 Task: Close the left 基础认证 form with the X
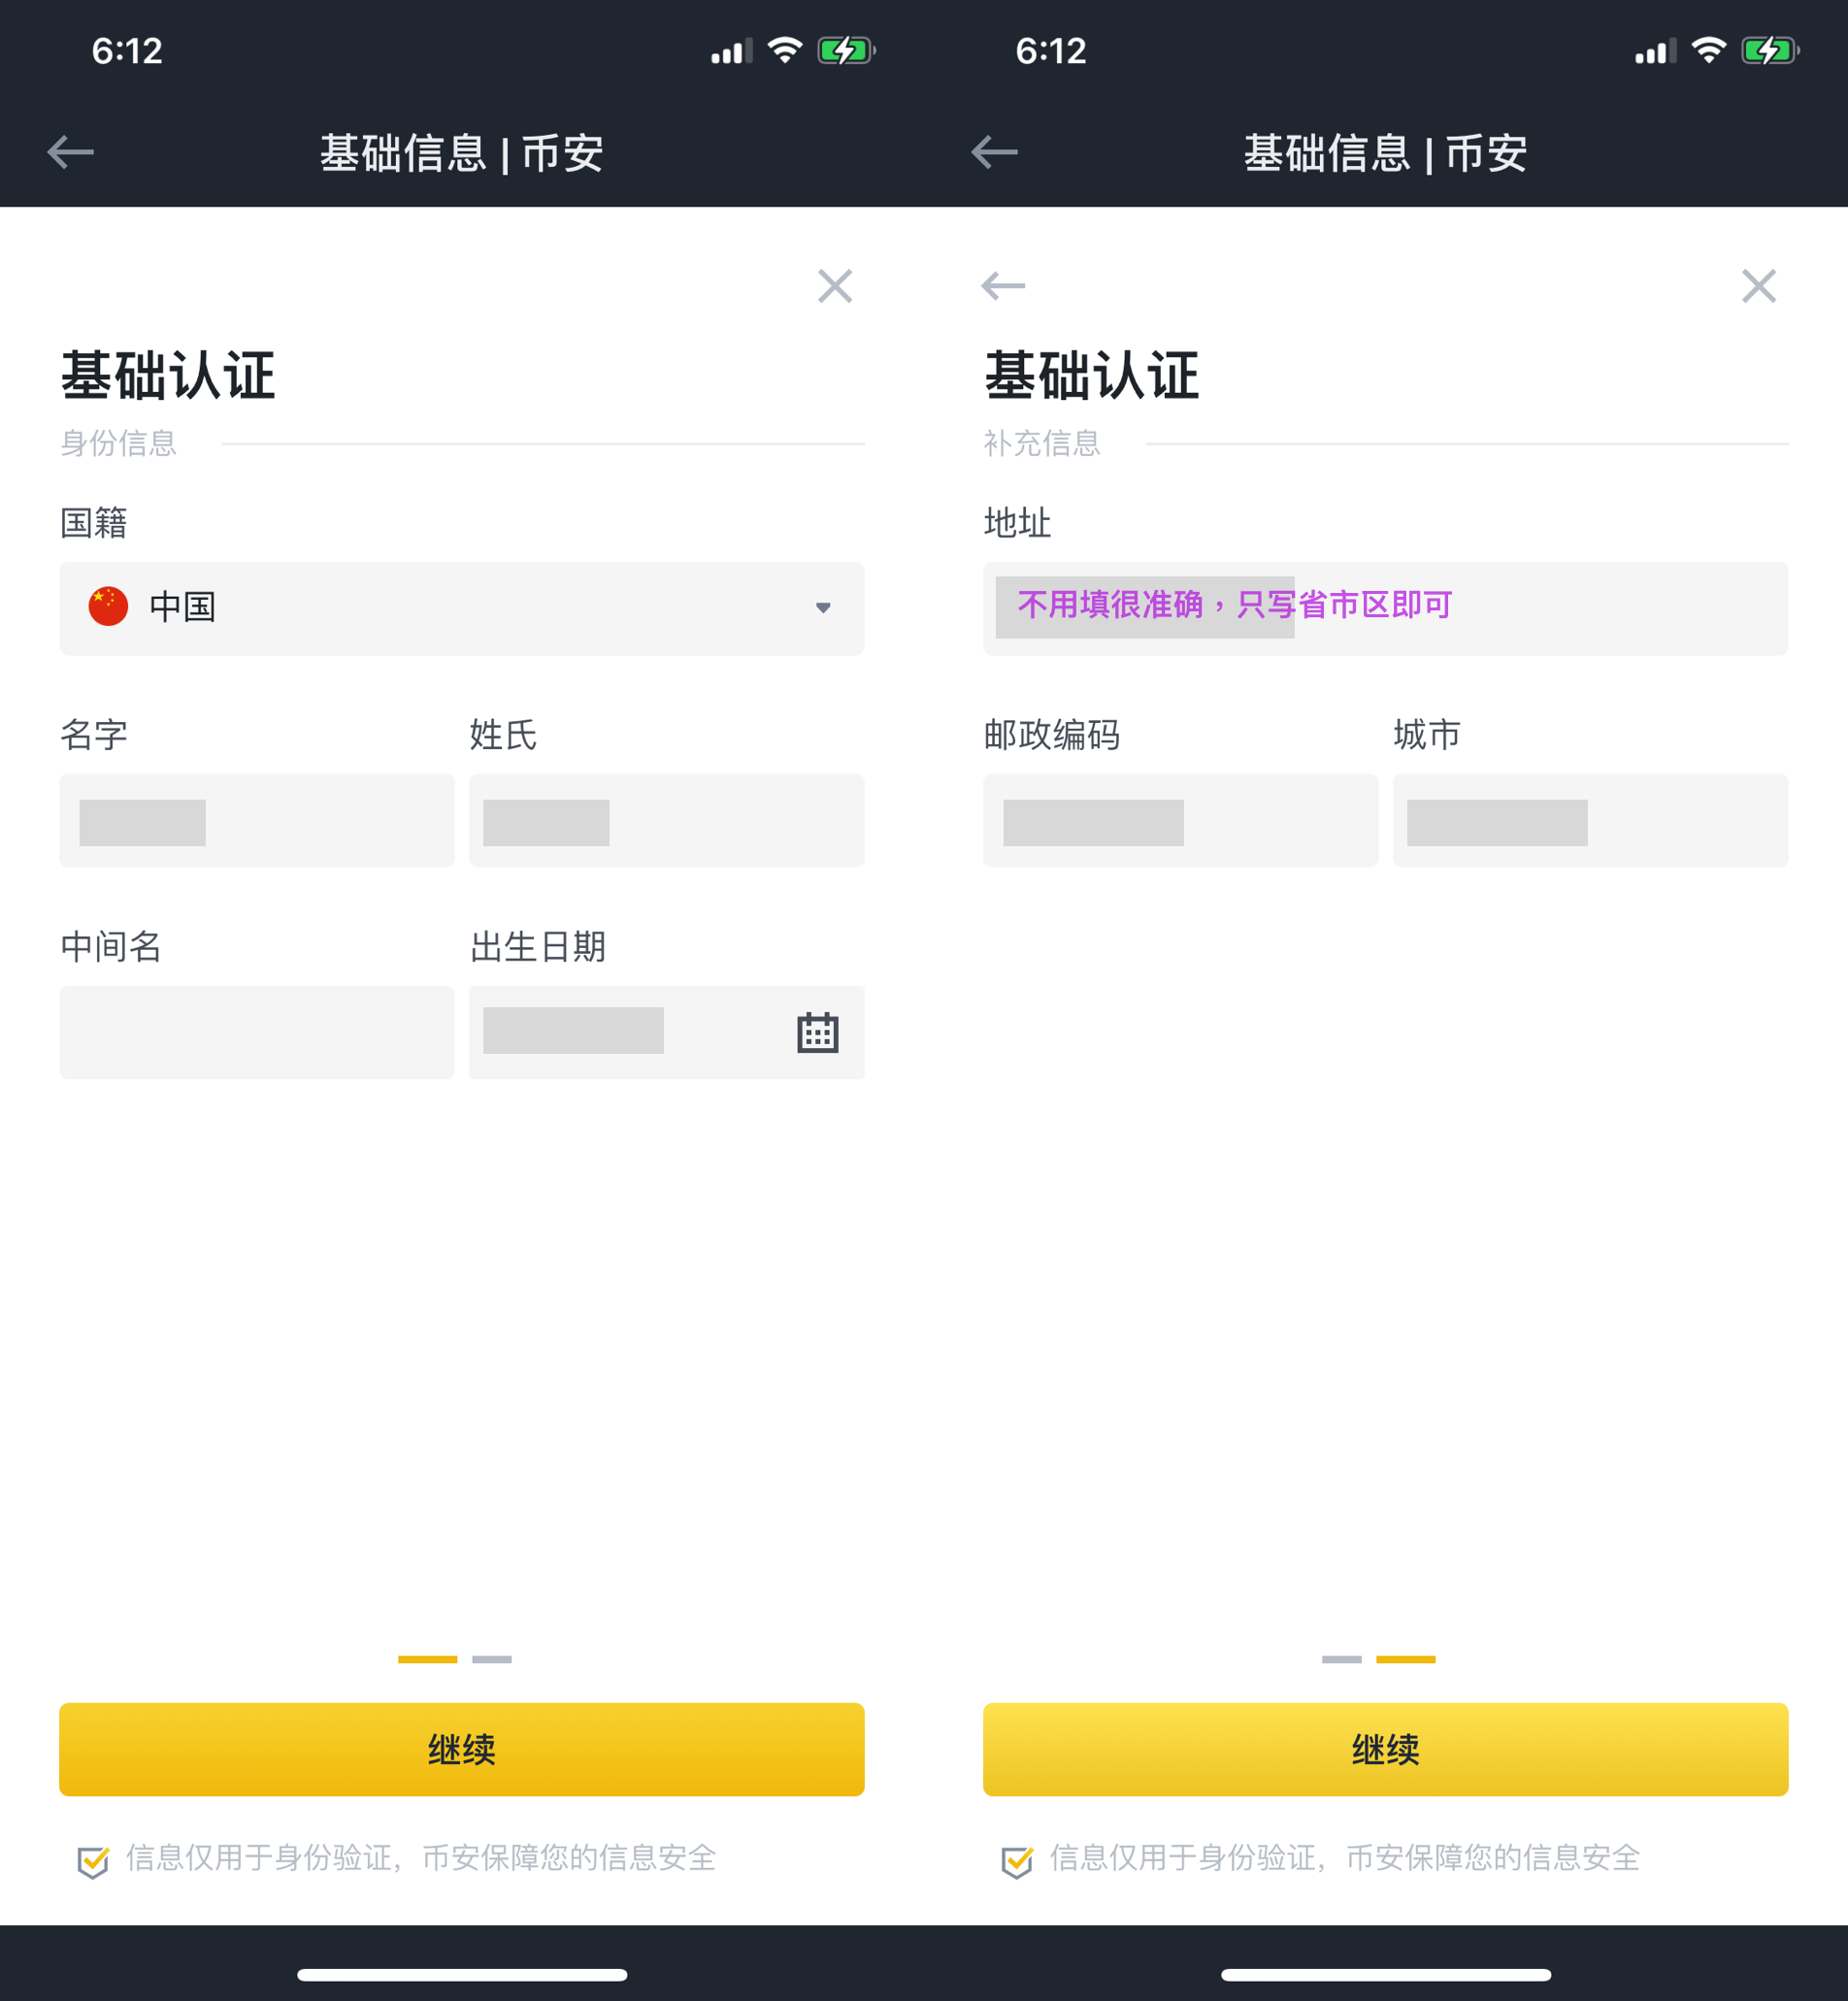point(835,287)
